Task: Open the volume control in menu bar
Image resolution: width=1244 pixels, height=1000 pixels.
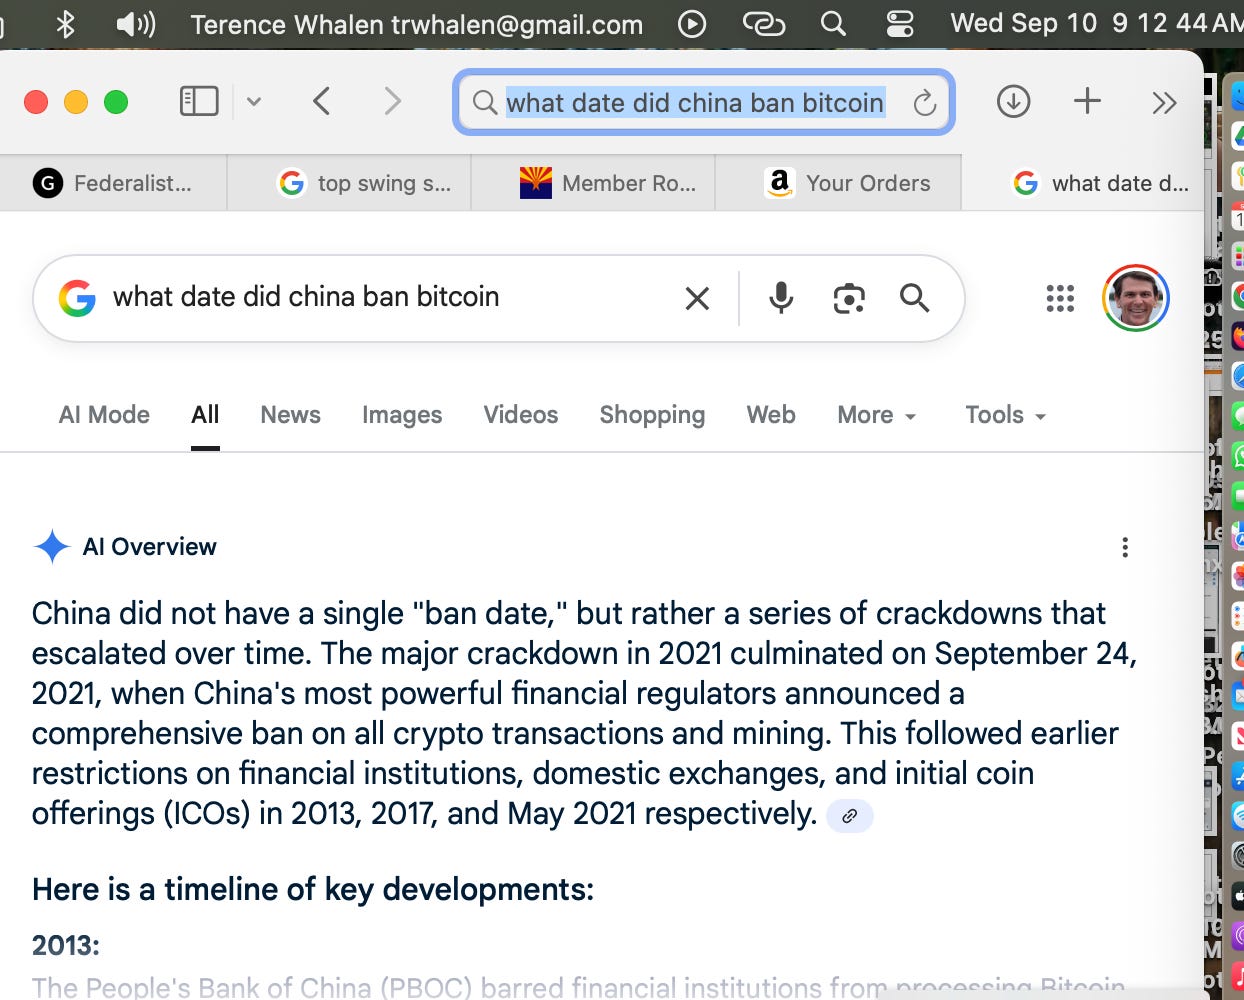Action: coord(135,23)
